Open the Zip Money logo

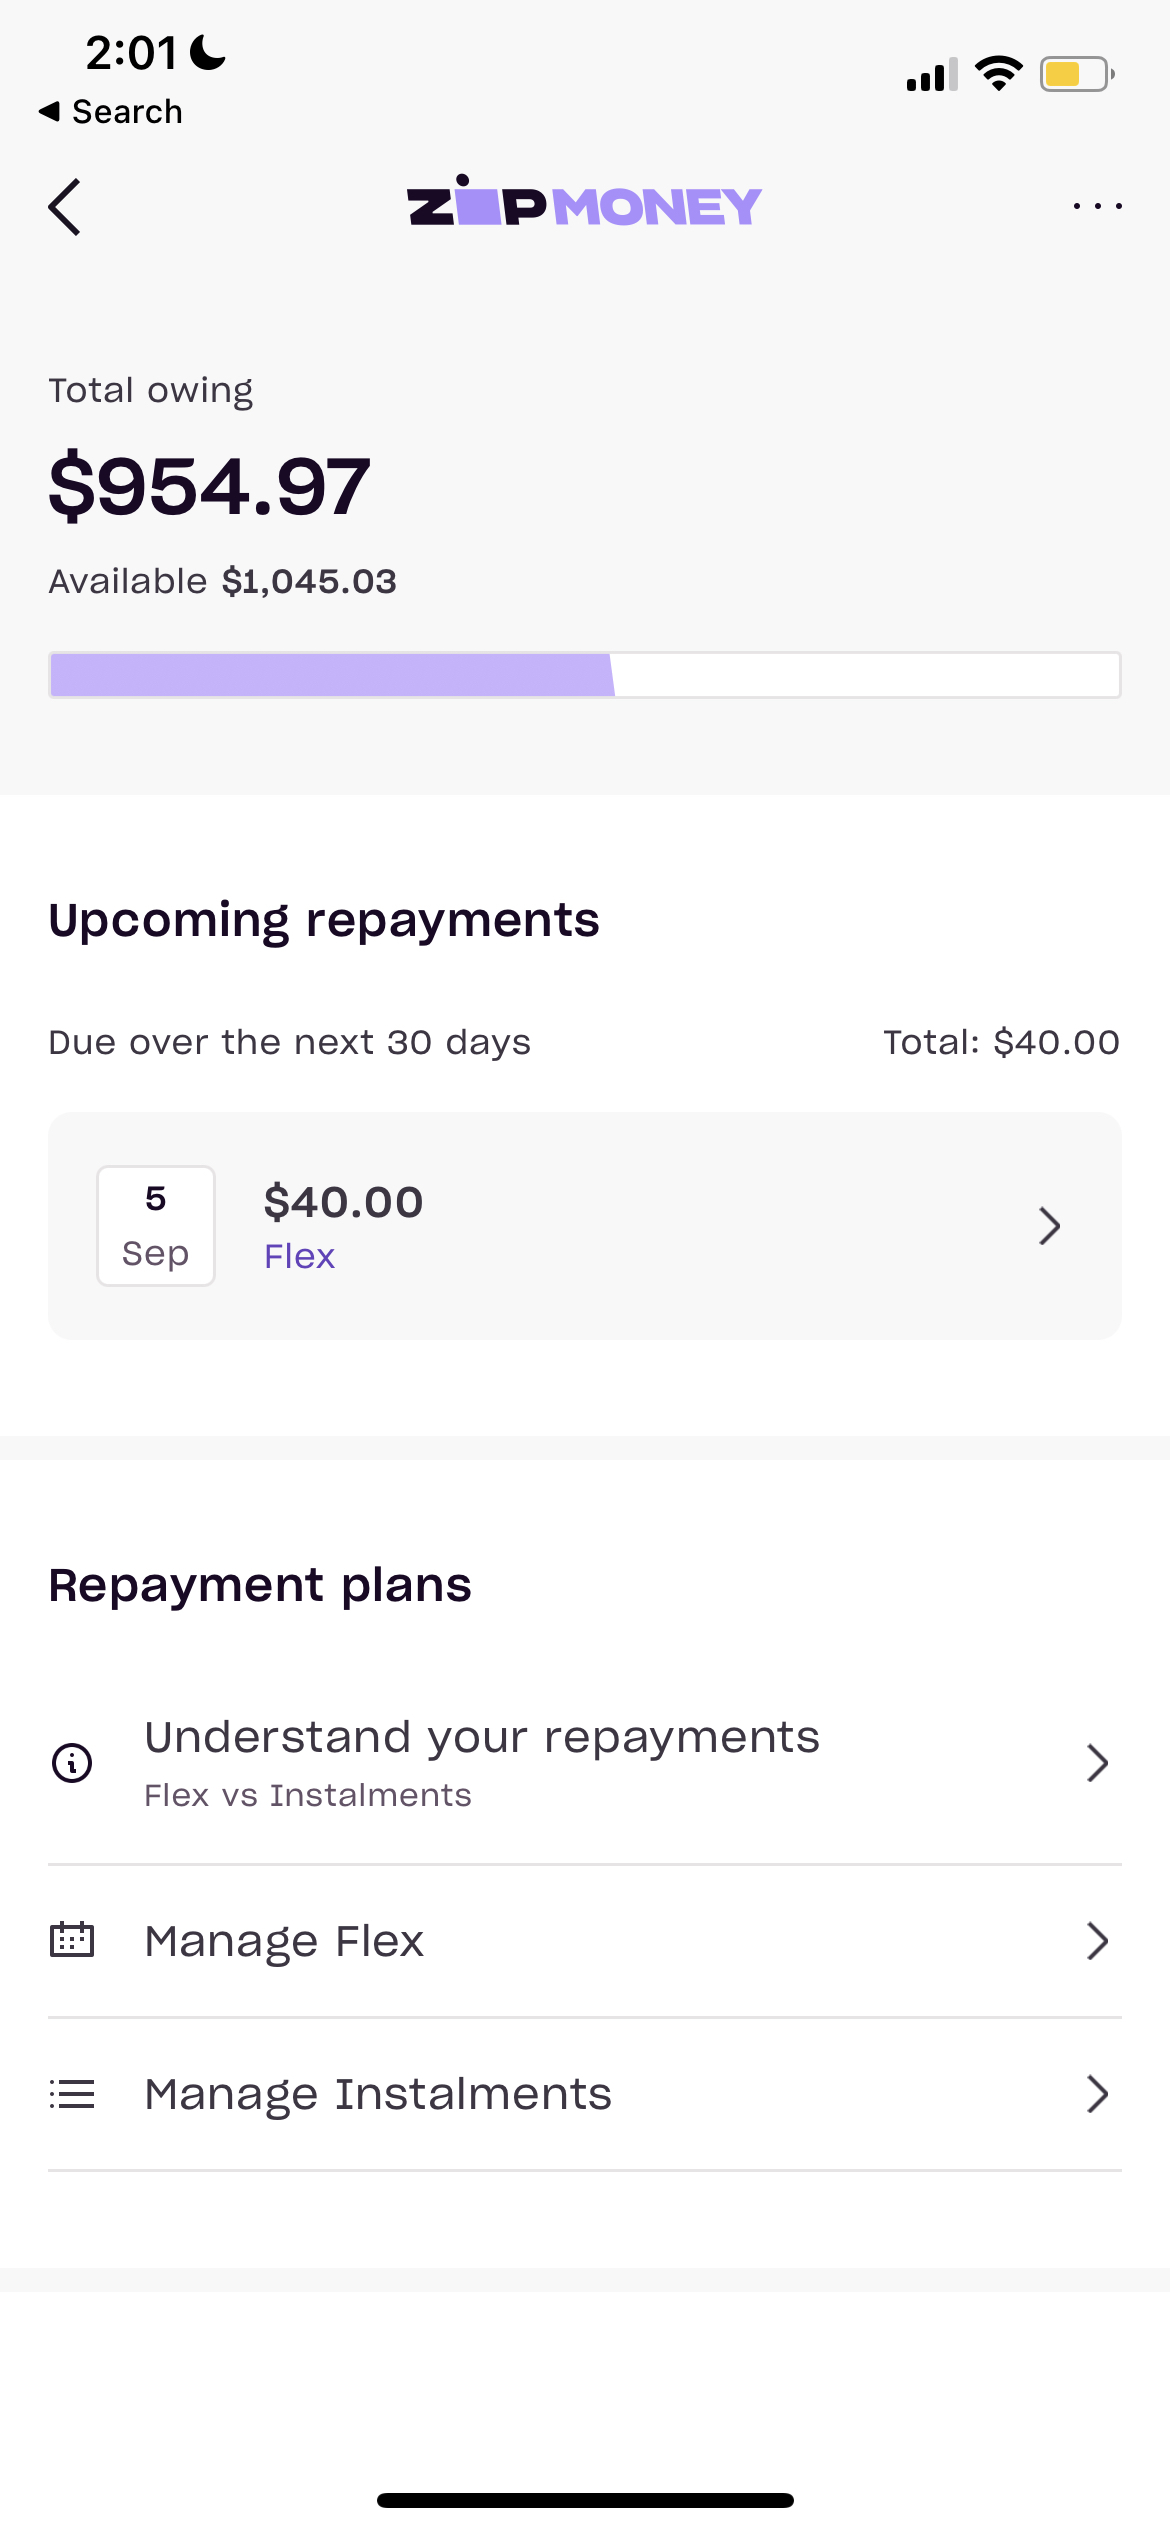point(584,203)
